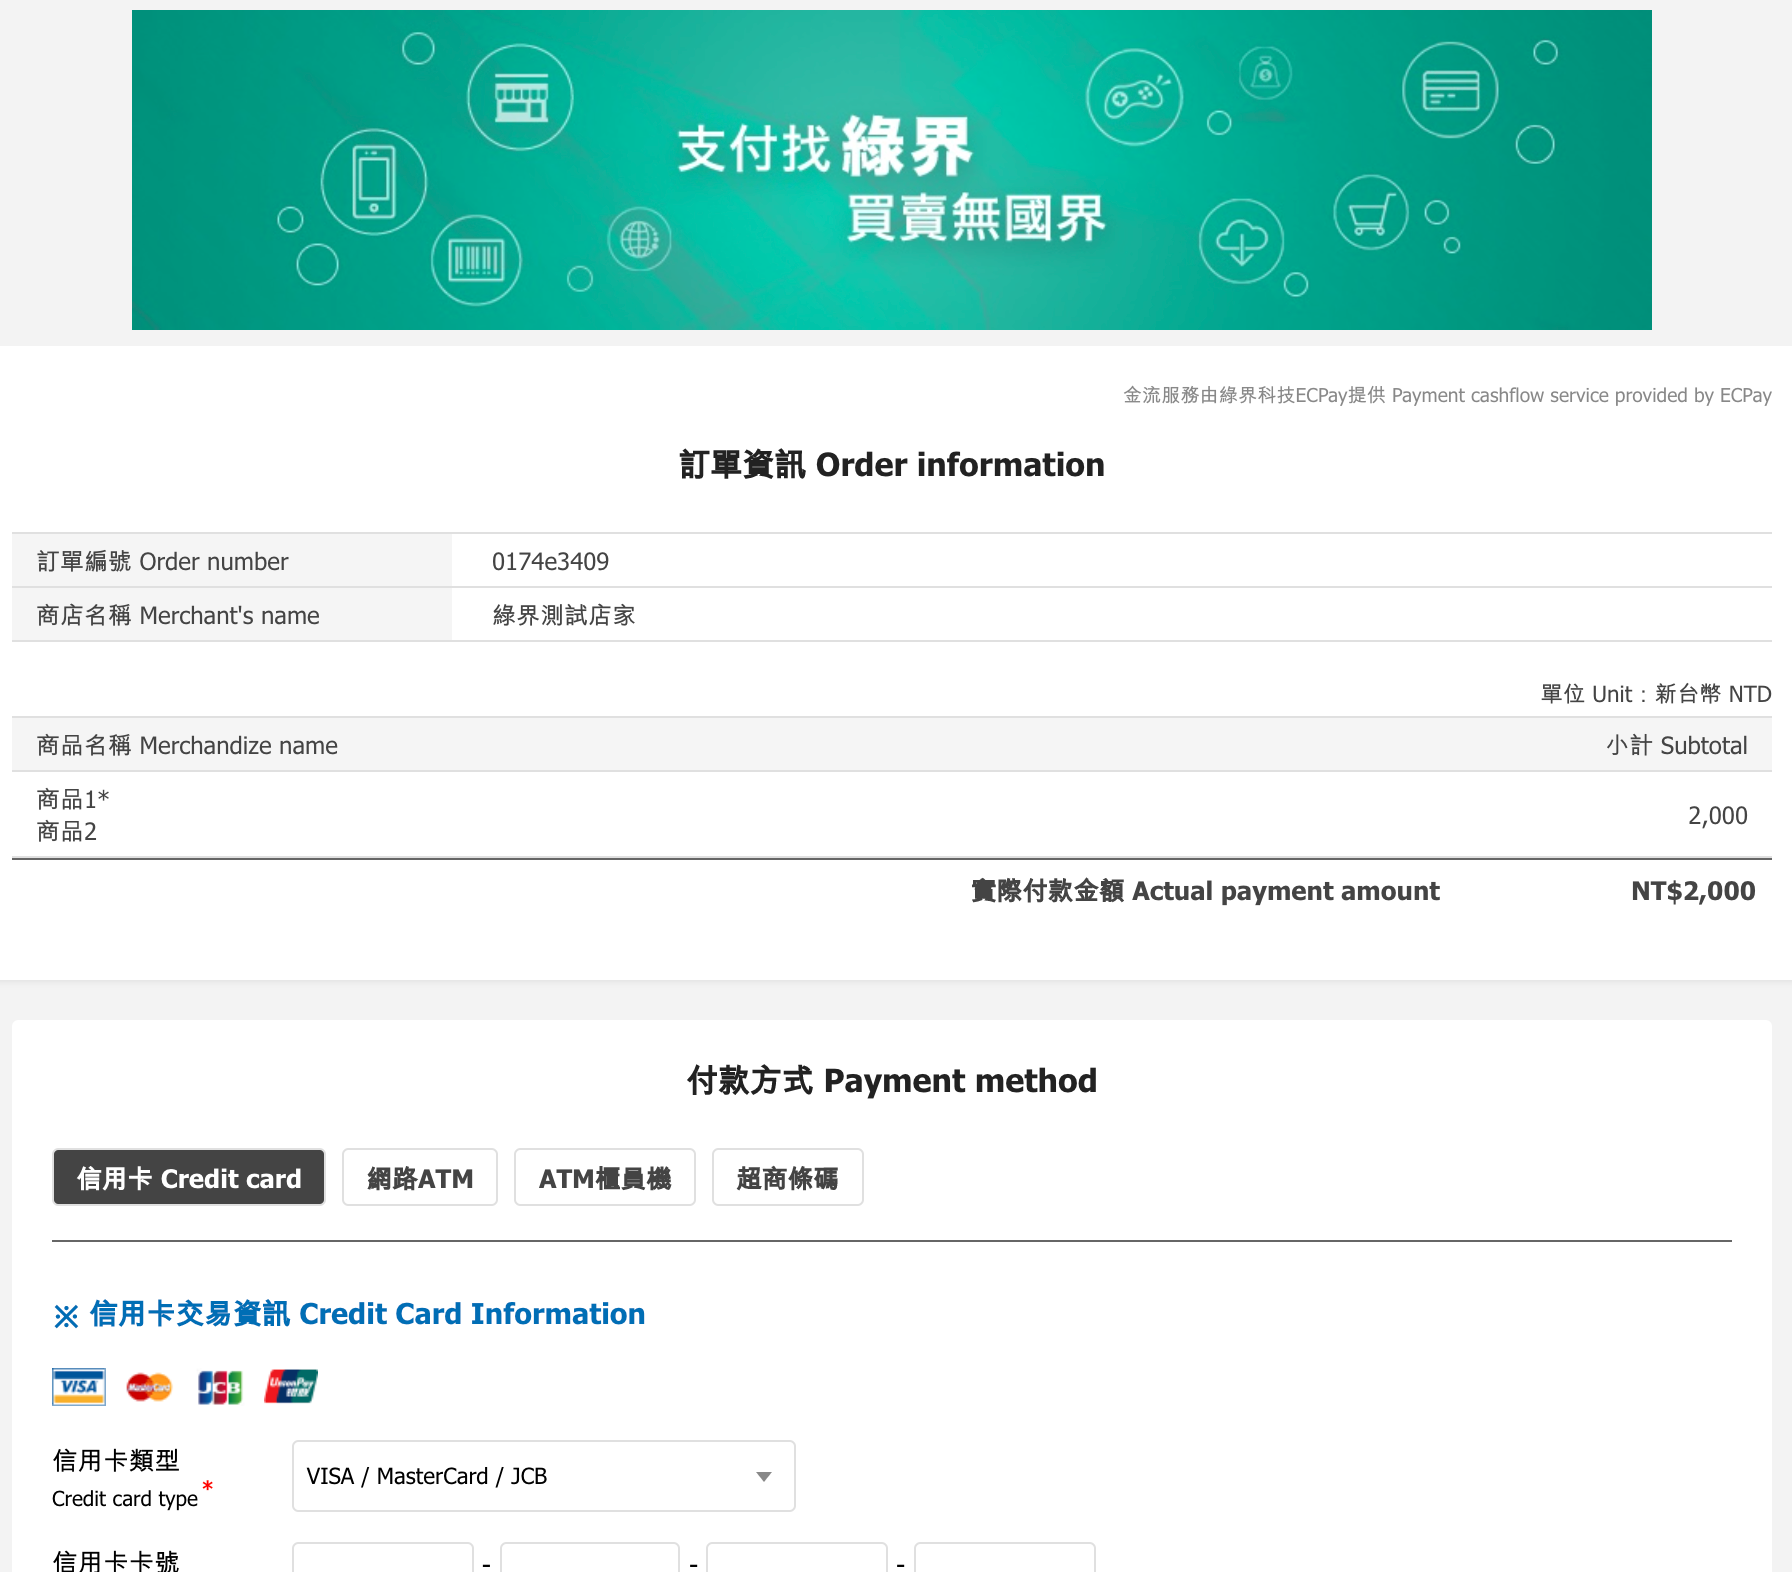Click the Merchant's name row label
1792x1572 pixels.
[178, 615]
